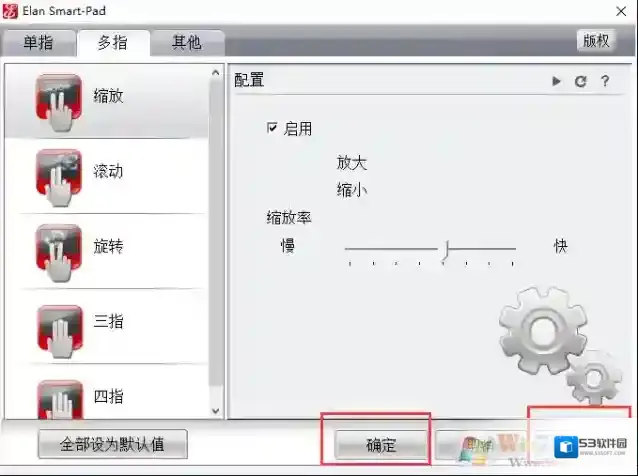
Task: Click the reset refresh icon in 配置 header
Action: coord(581,81)
